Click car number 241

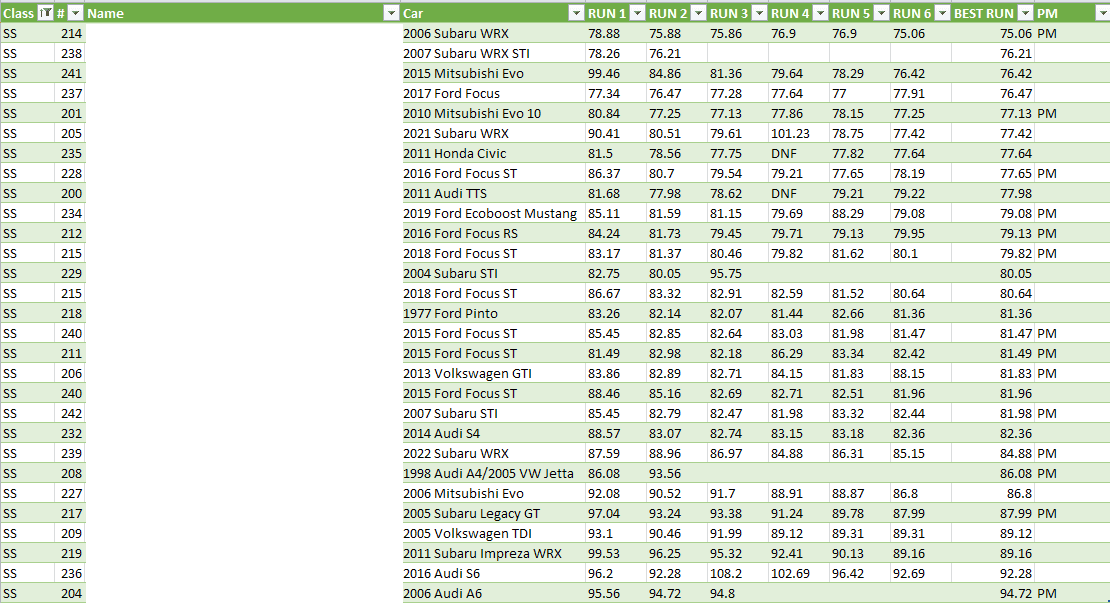click(x=70, y=73)
